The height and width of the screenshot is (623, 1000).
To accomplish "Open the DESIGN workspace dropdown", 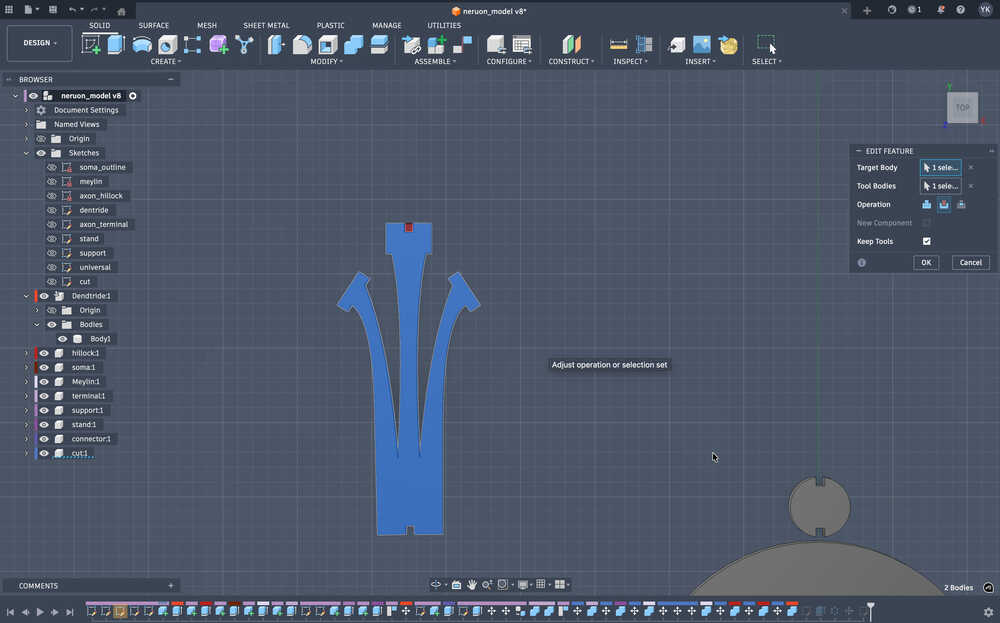I will click(40, 43).
